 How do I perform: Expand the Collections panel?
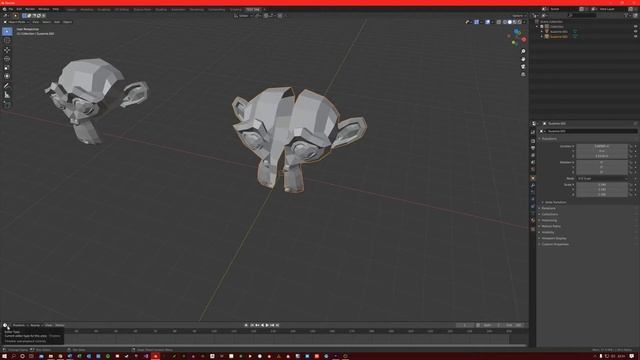[549, 214]
